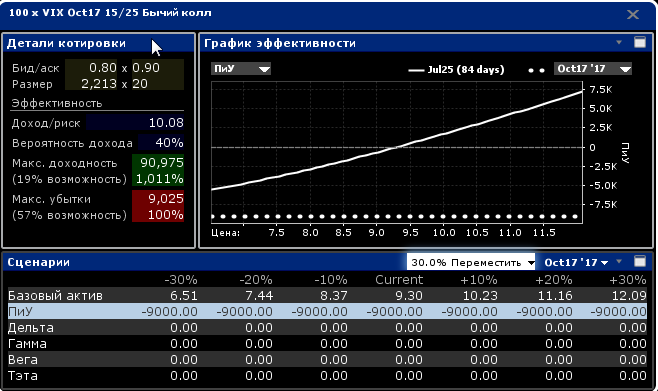Click the Вероятность дохода 40% value
The height and width of the screenshot is (391, 658).
point(161,143)
